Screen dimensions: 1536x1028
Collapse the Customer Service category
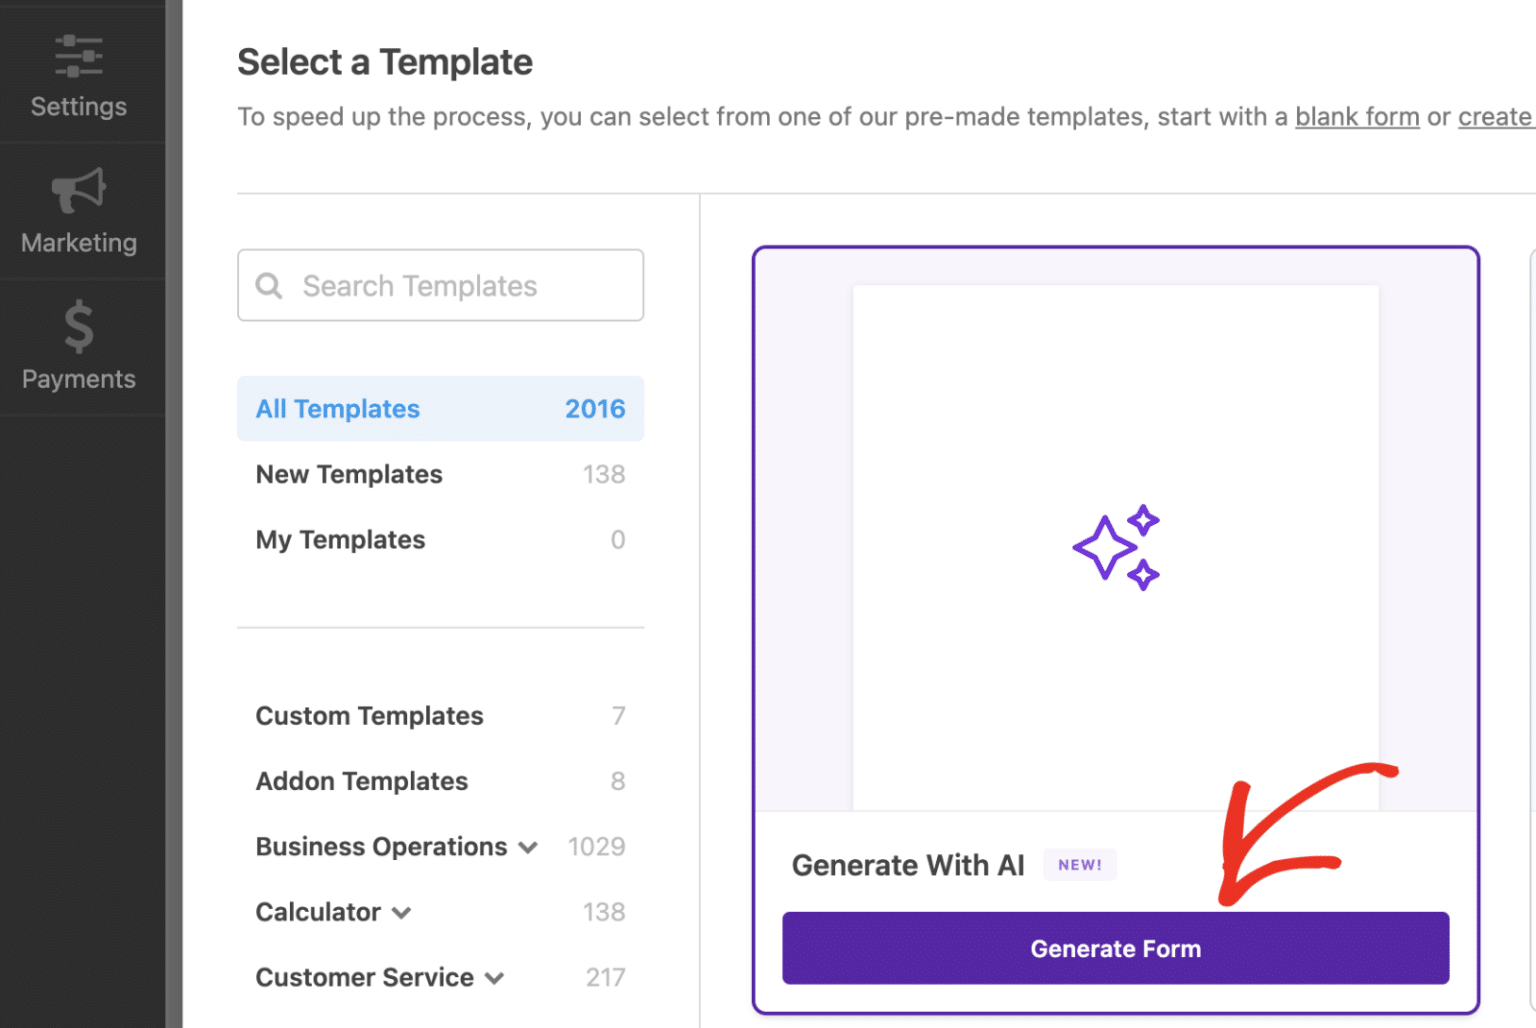point(495,978)
